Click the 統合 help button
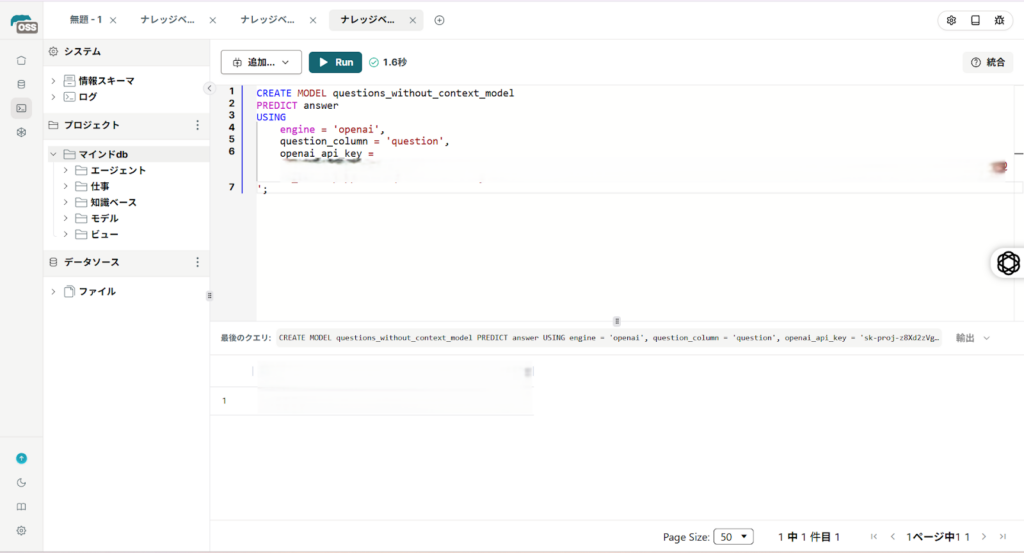Image resolution: width=1024 pixels, height=553 pixels. point(987,62)
